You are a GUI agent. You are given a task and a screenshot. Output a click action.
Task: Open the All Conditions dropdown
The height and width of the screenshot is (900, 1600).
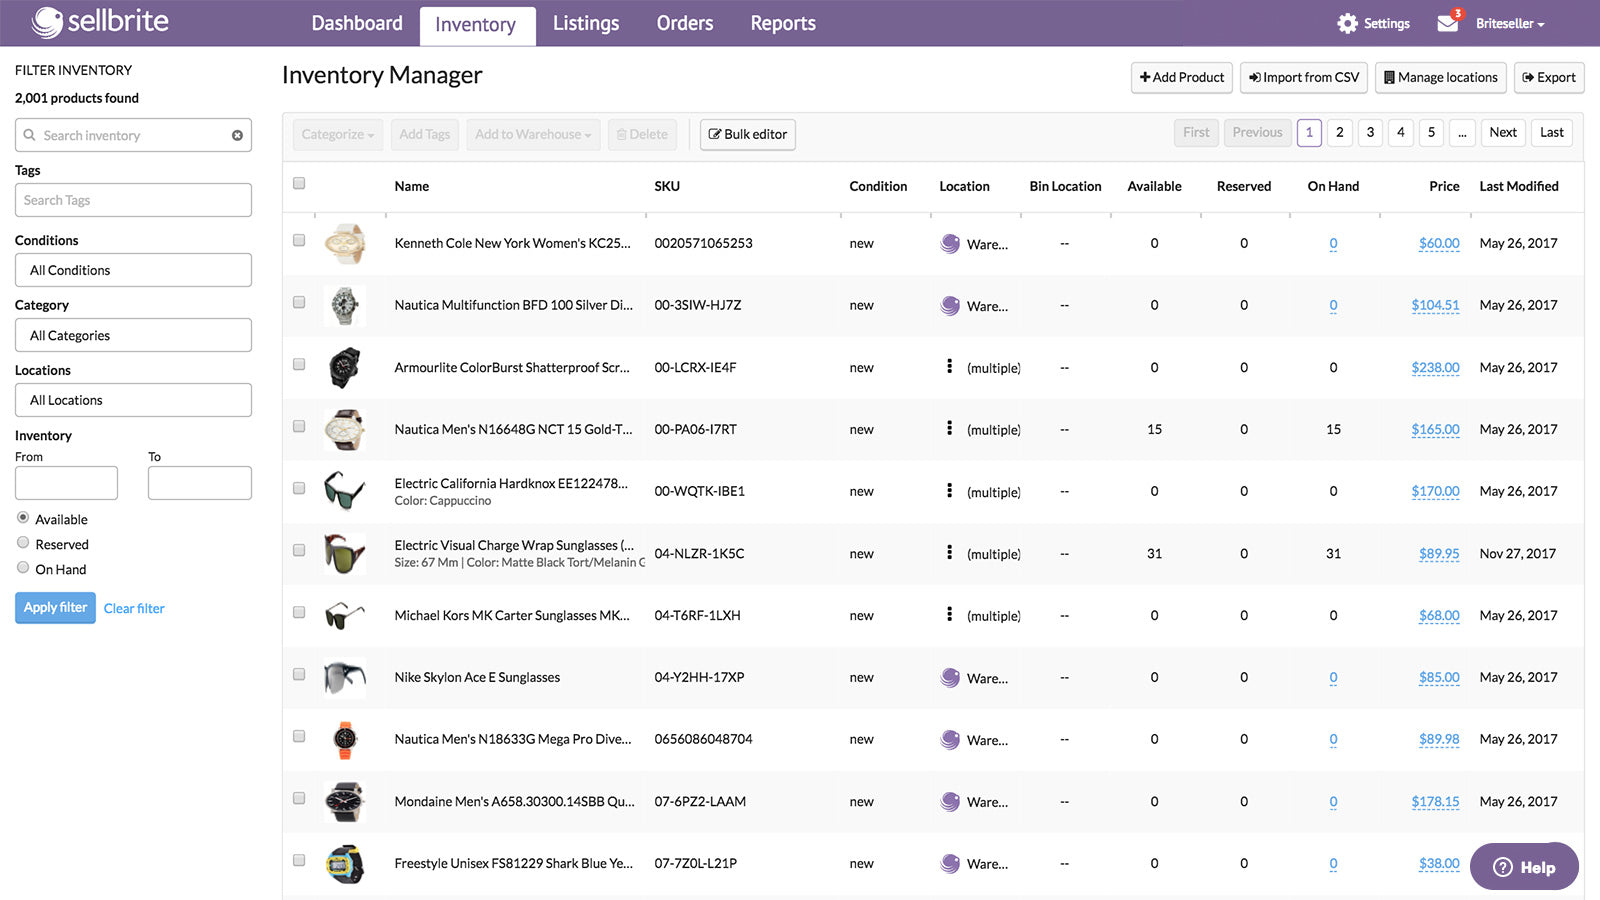click(132, 269)
